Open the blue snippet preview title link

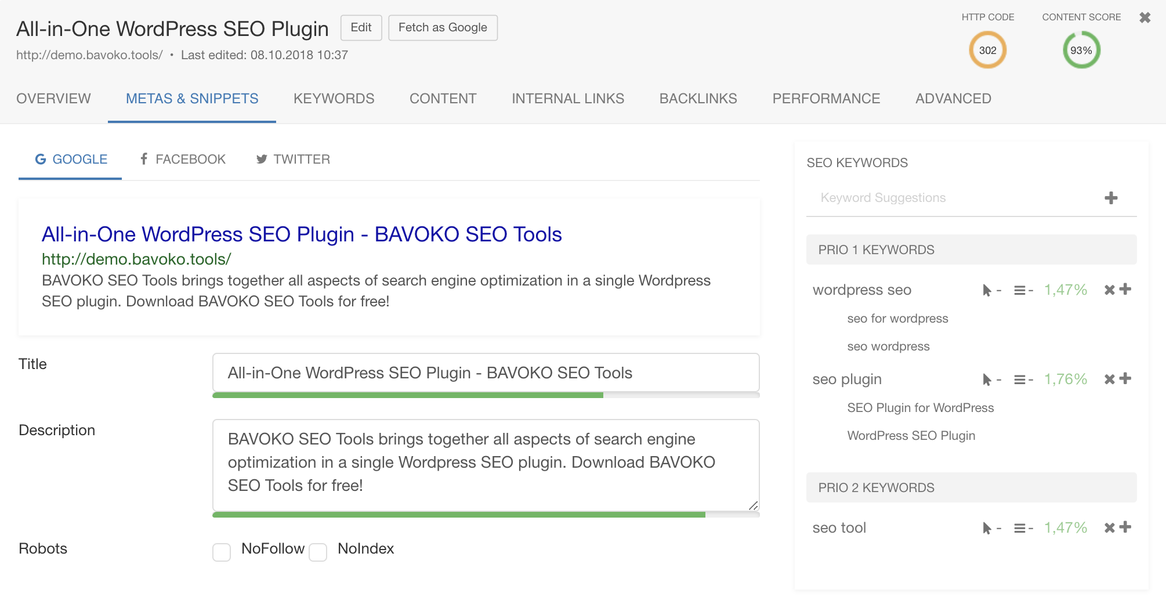(302, 234)
